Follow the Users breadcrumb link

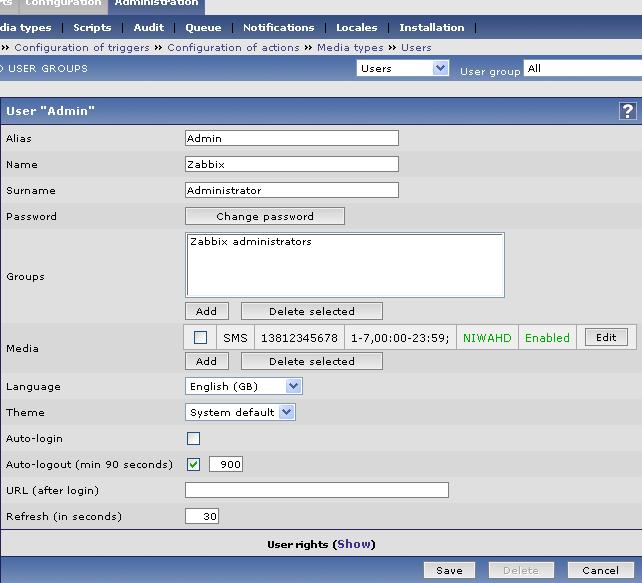click(x=416, y=47)
